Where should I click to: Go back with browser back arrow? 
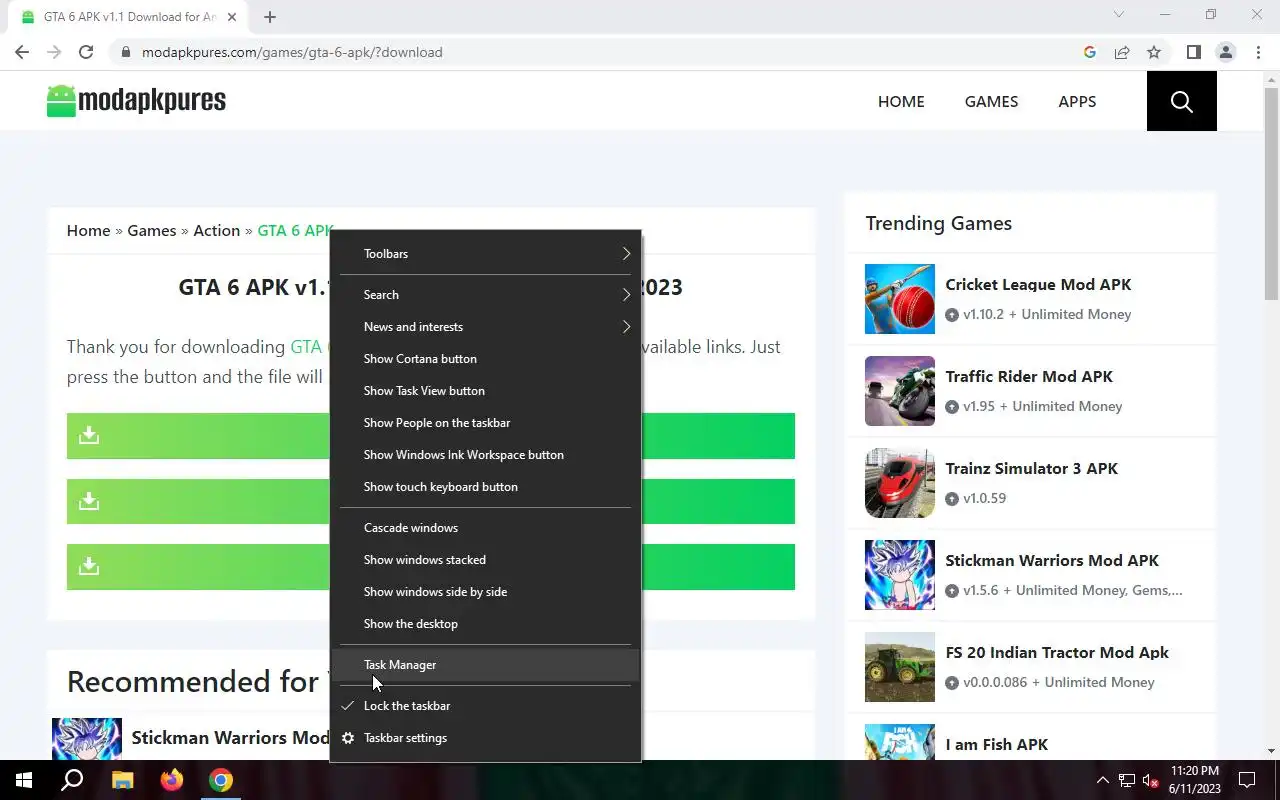tap(22, 52)
